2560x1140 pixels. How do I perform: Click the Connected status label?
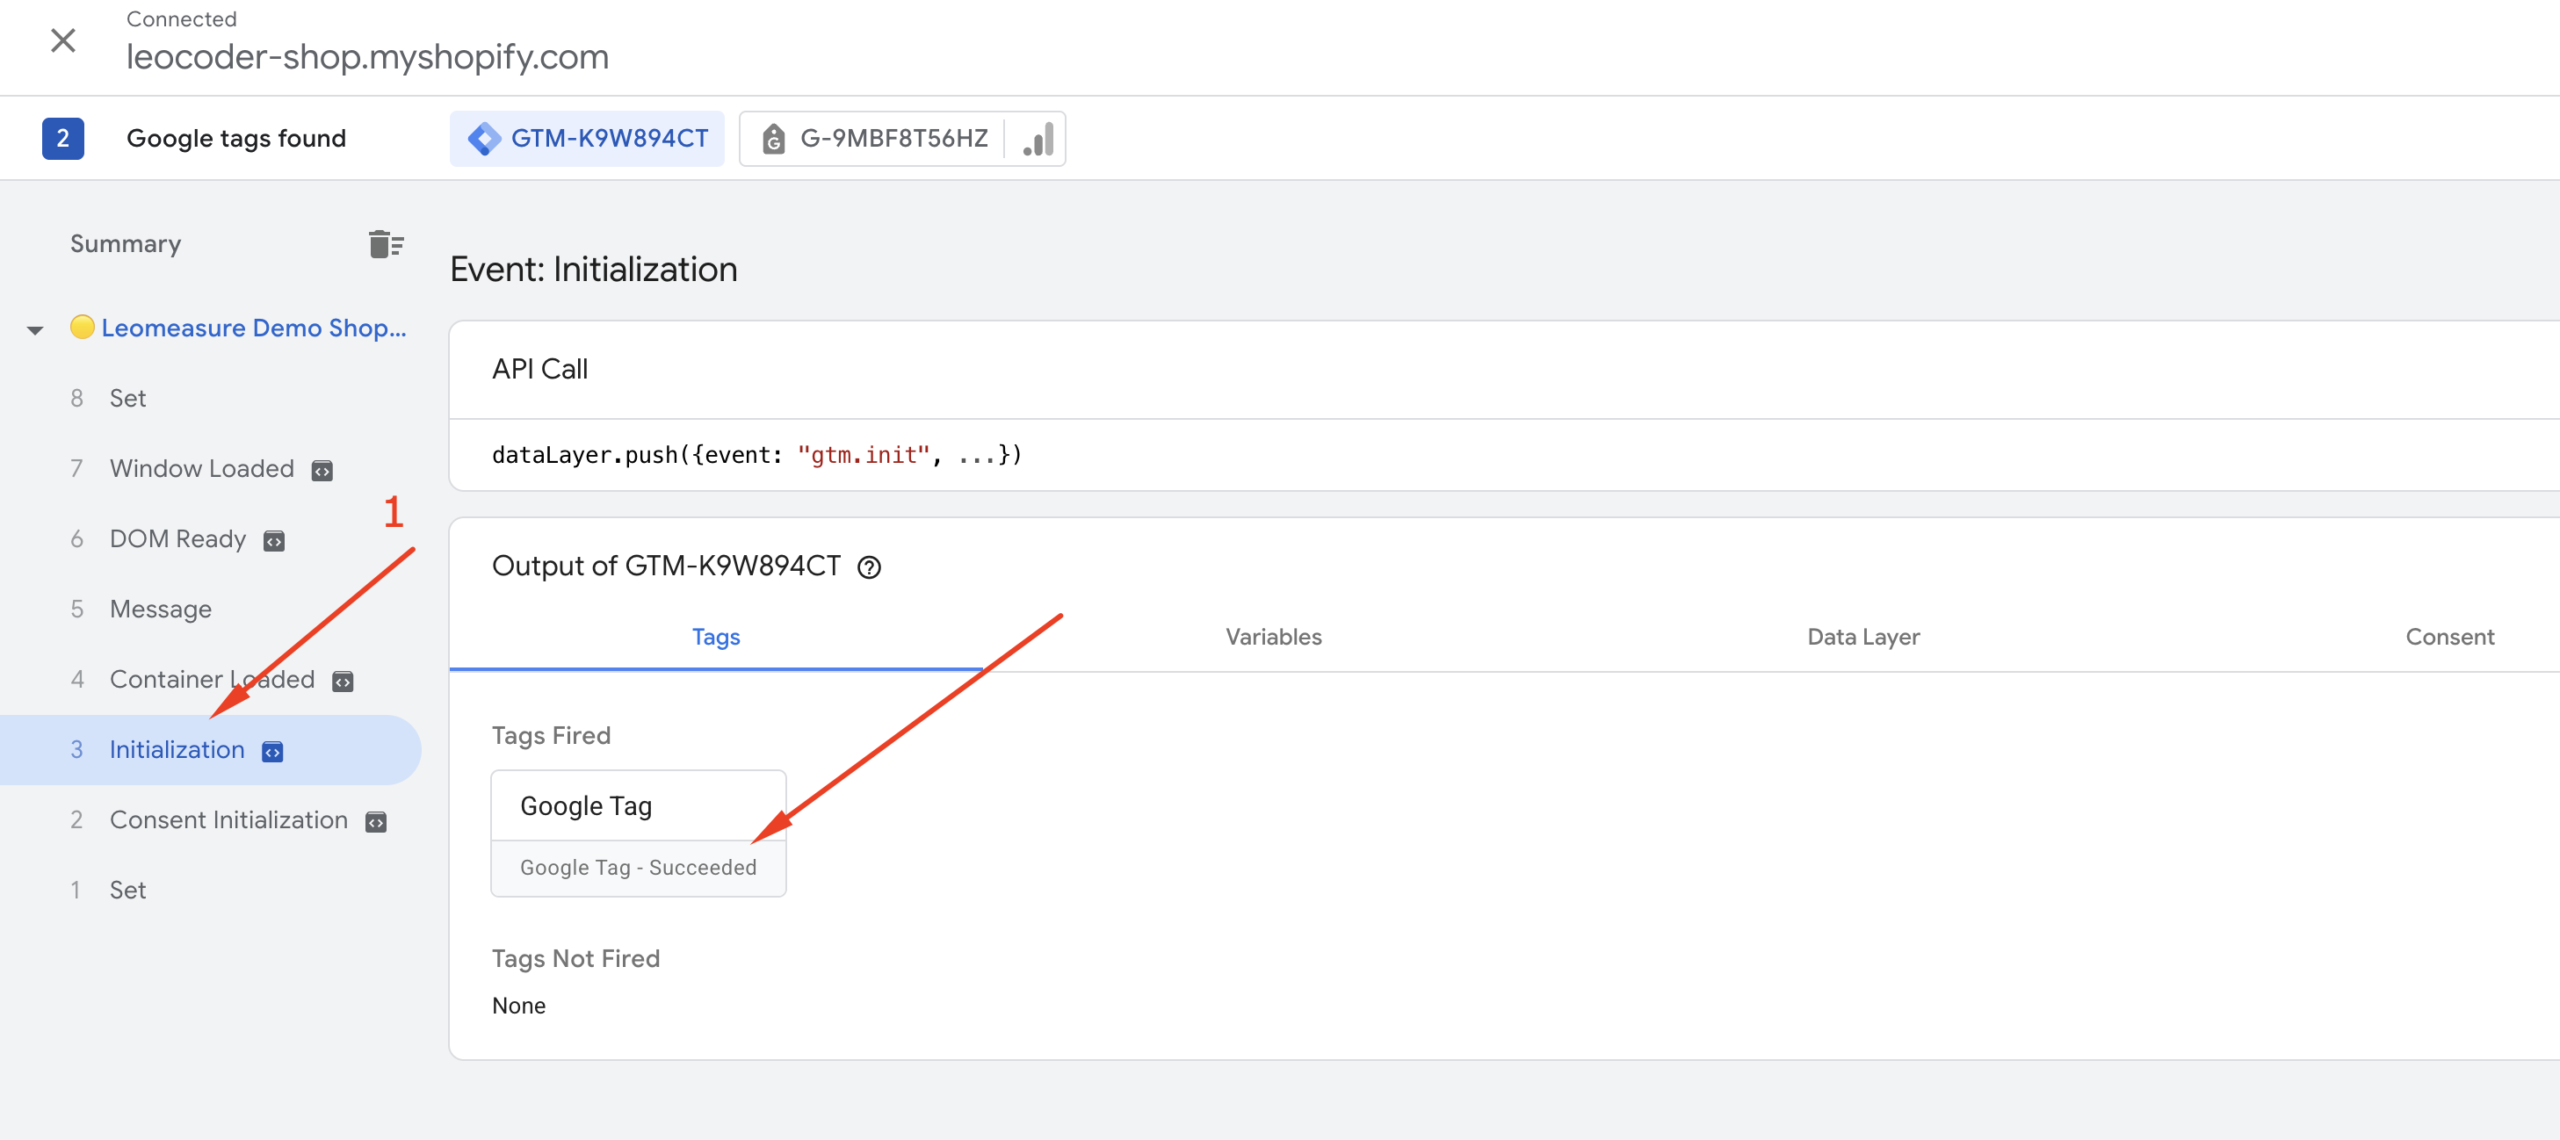pyautogui.click(x=181, y=19)
